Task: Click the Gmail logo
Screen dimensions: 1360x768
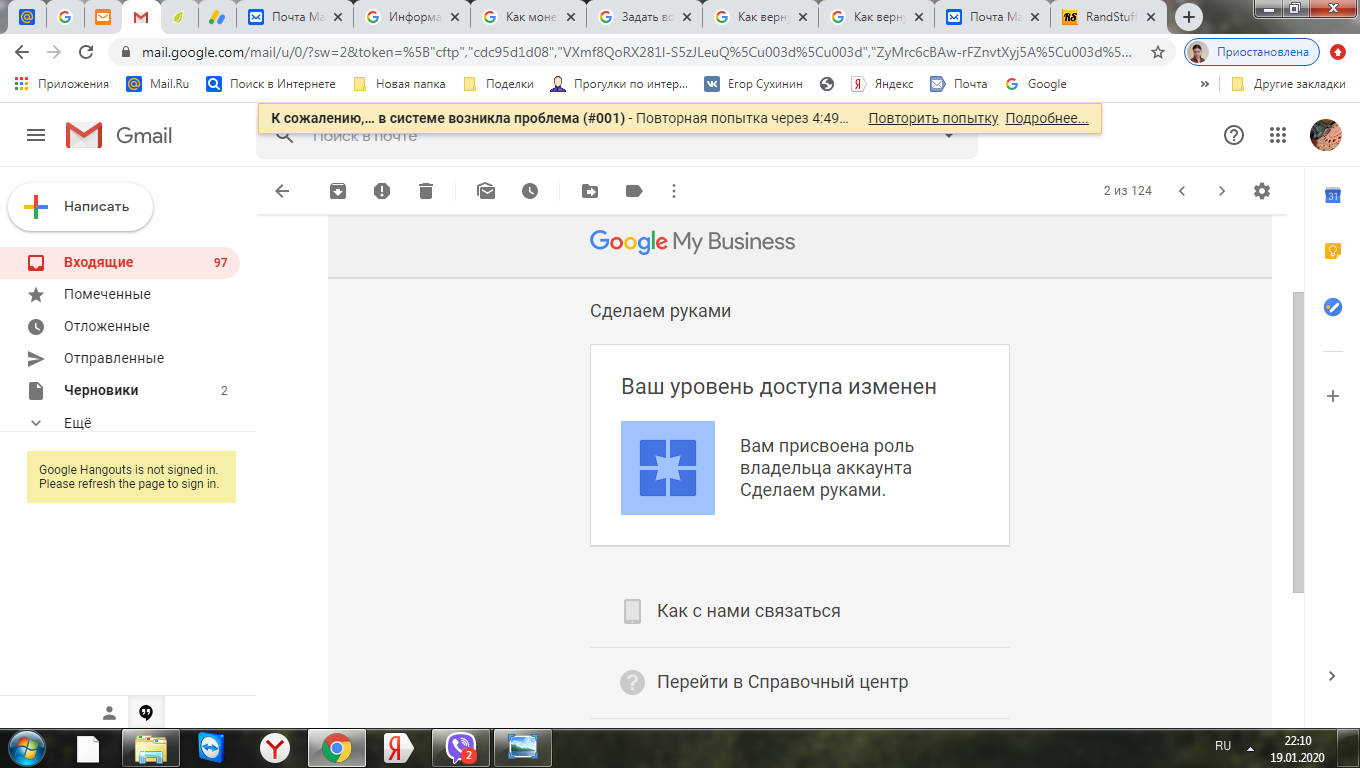Action: [x=119, y=135]
